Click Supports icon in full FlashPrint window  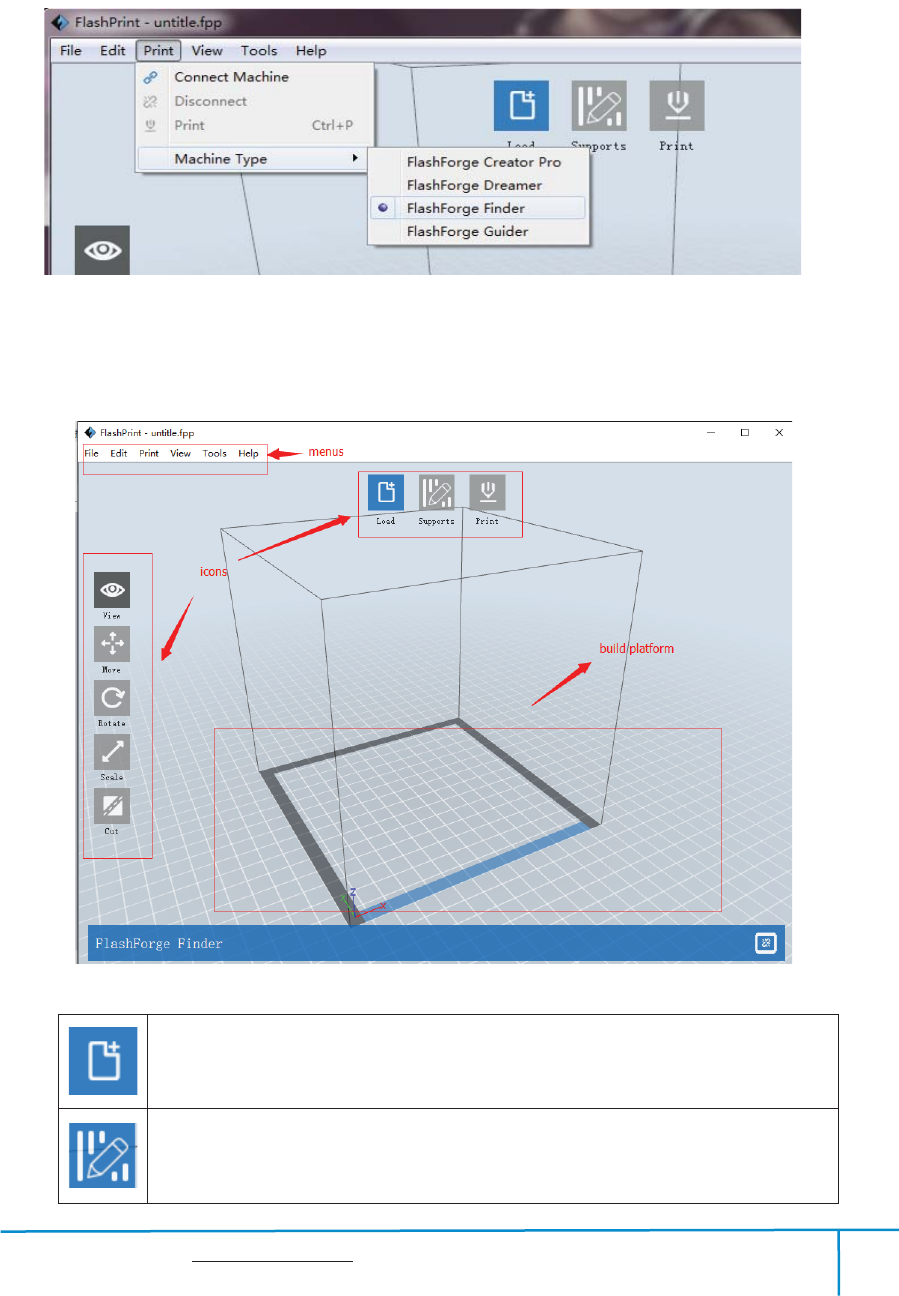pyautogui.click(x=437, y=493)
